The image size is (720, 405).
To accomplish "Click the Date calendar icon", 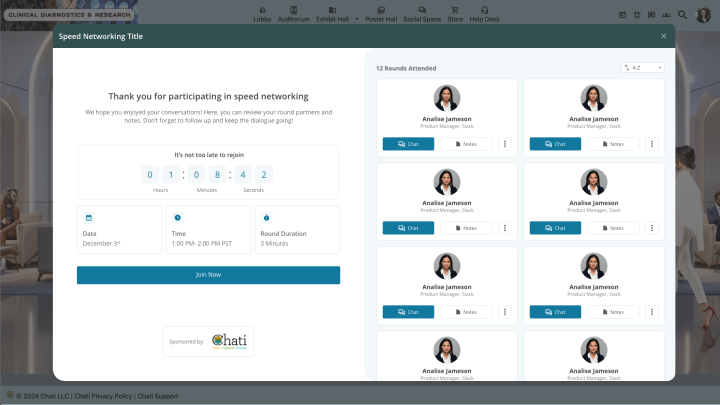I will point(89,218).
